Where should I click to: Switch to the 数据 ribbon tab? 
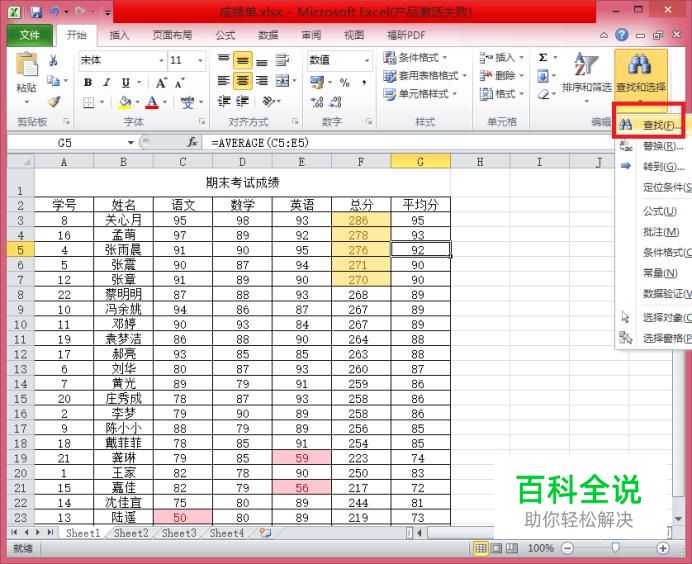(268, 35)
